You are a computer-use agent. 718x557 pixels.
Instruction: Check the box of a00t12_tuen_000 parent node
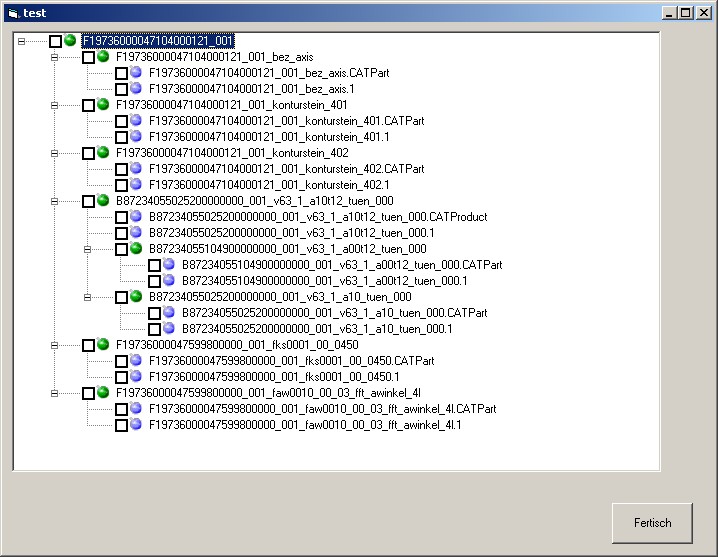121,249
